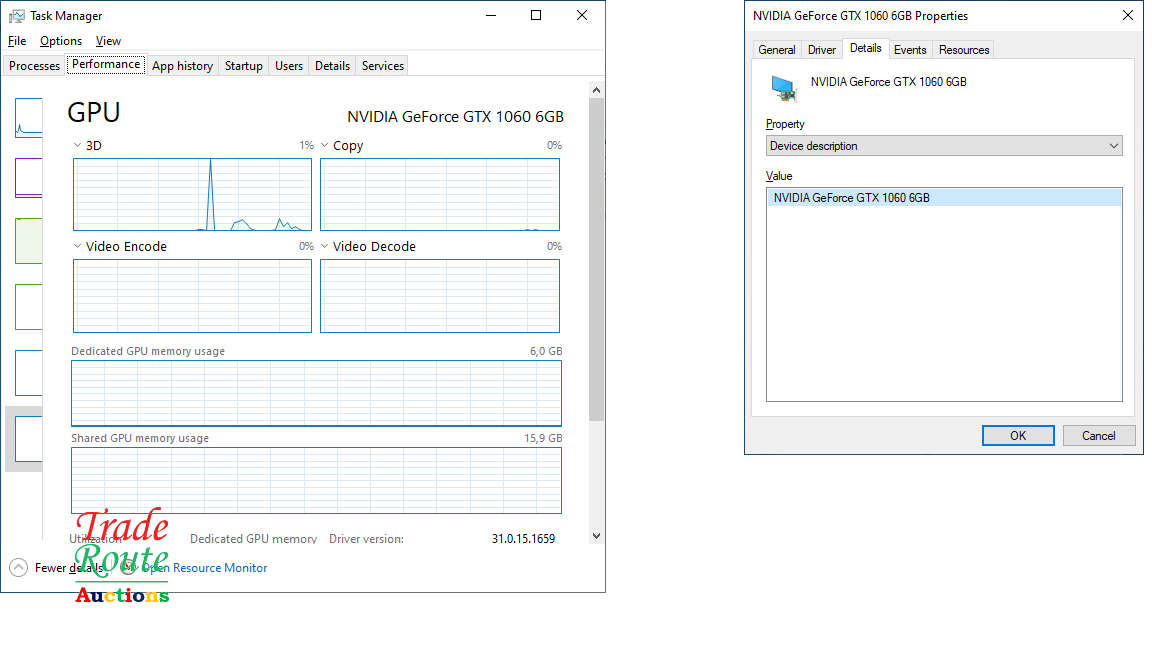
Task: Click the graphics card device icon
Action: tap(783, 88)
